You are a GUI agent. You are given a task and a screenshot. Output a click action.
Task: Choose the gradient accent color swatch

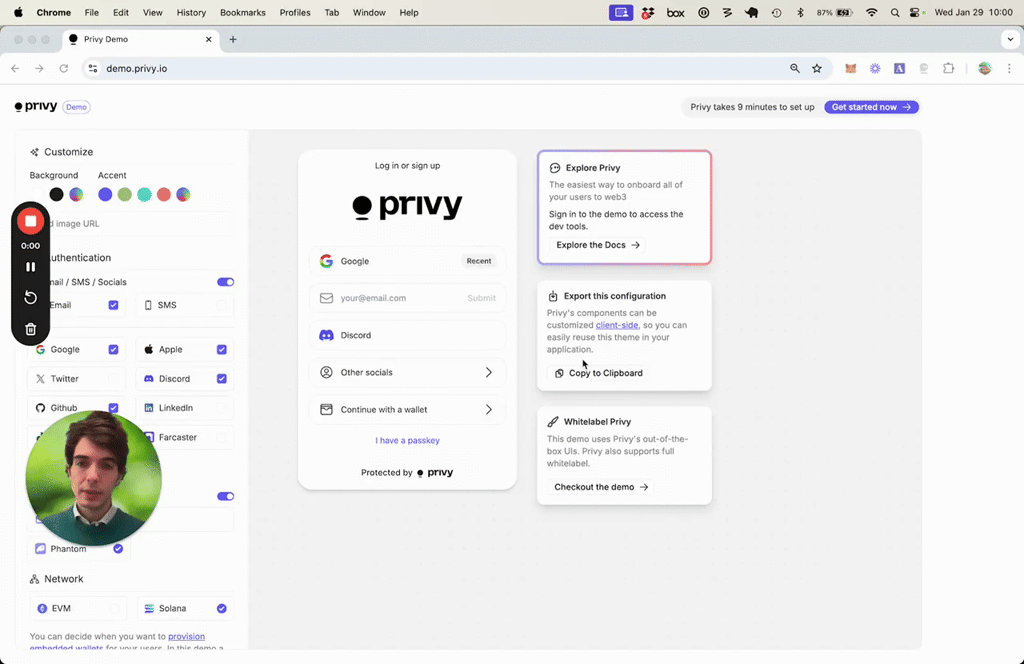coord(184,195)
